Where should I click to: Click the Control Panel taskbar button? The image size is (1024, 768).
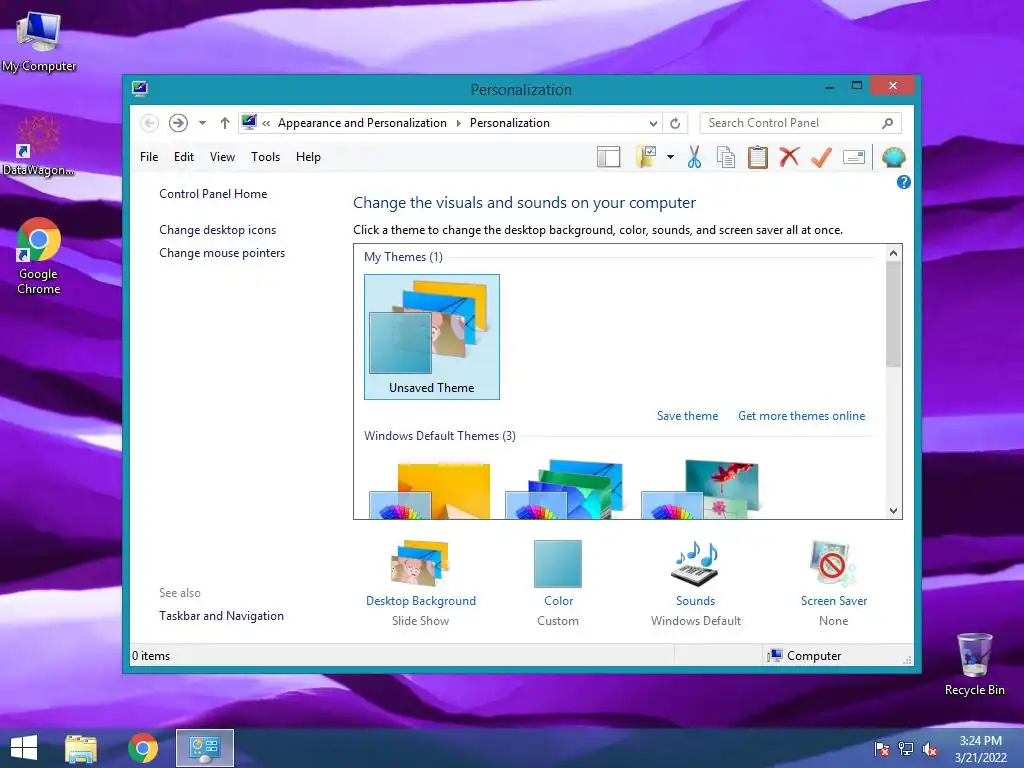[204, 748]
